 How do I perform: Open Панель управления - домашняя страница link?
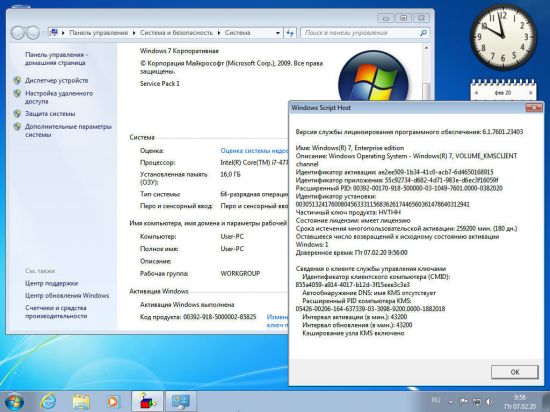(x=56, y=59)
